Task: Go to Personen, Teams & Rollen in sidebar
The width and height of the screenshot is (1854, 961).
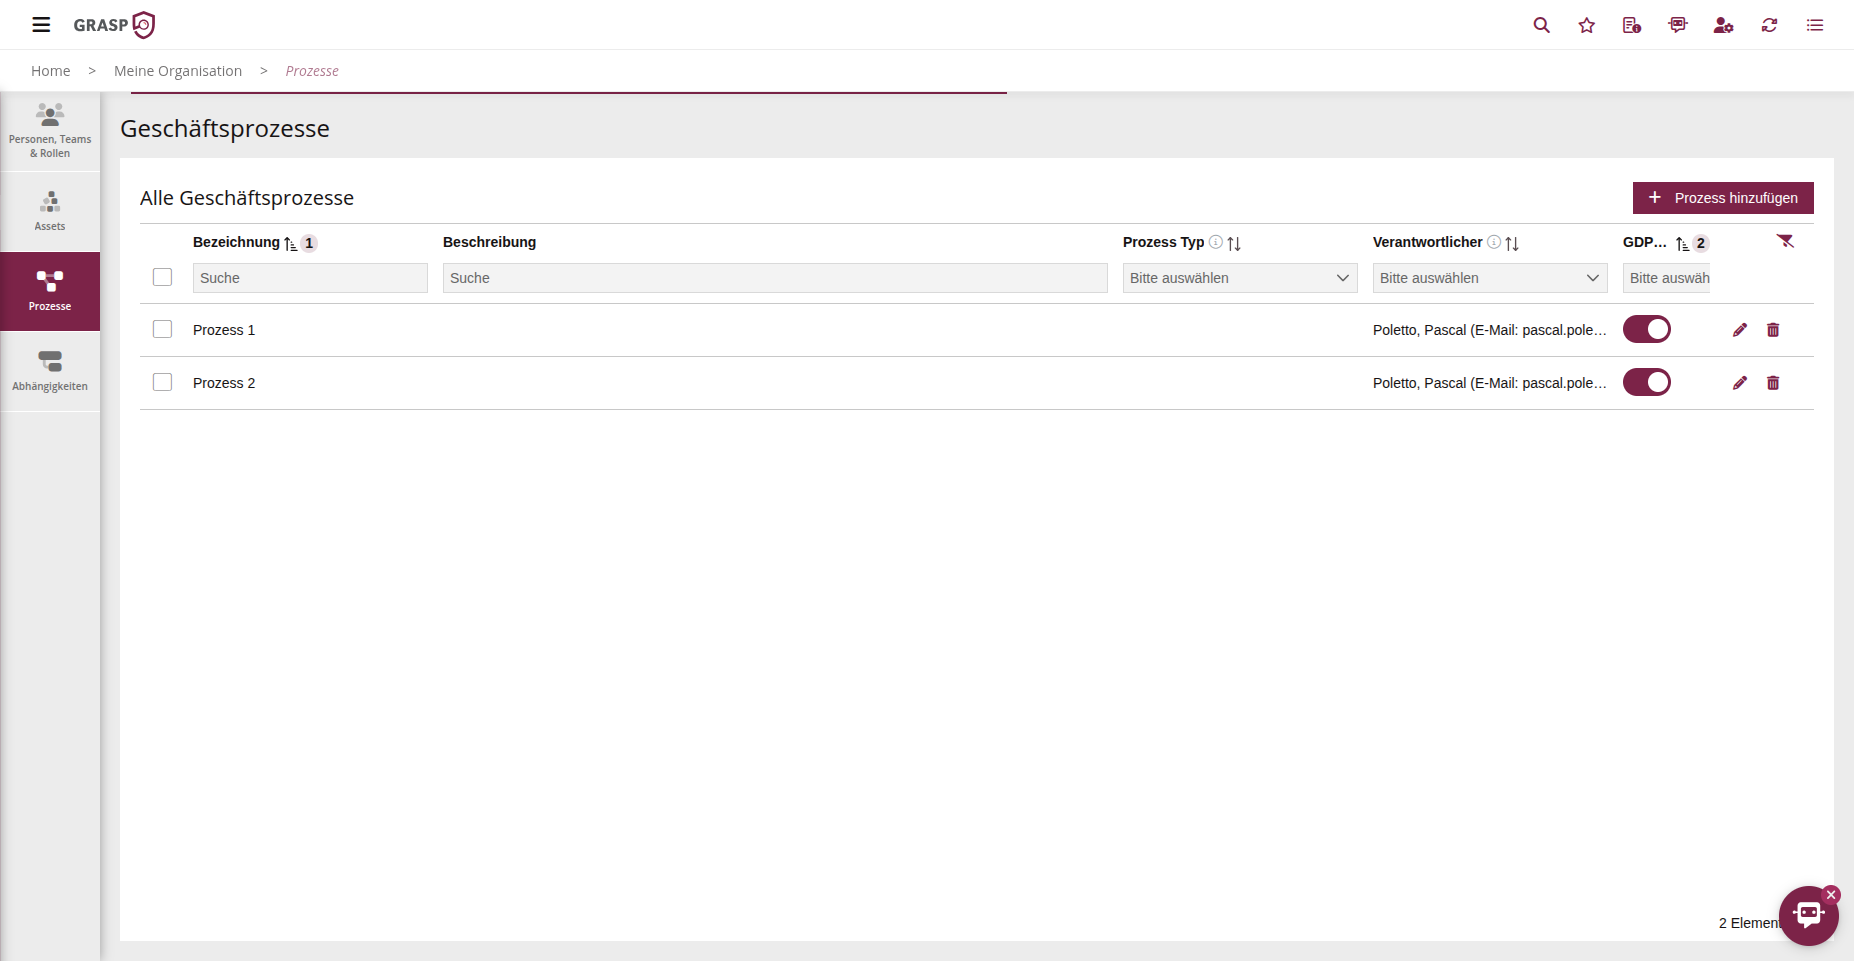Action: (x=50, y=131)
